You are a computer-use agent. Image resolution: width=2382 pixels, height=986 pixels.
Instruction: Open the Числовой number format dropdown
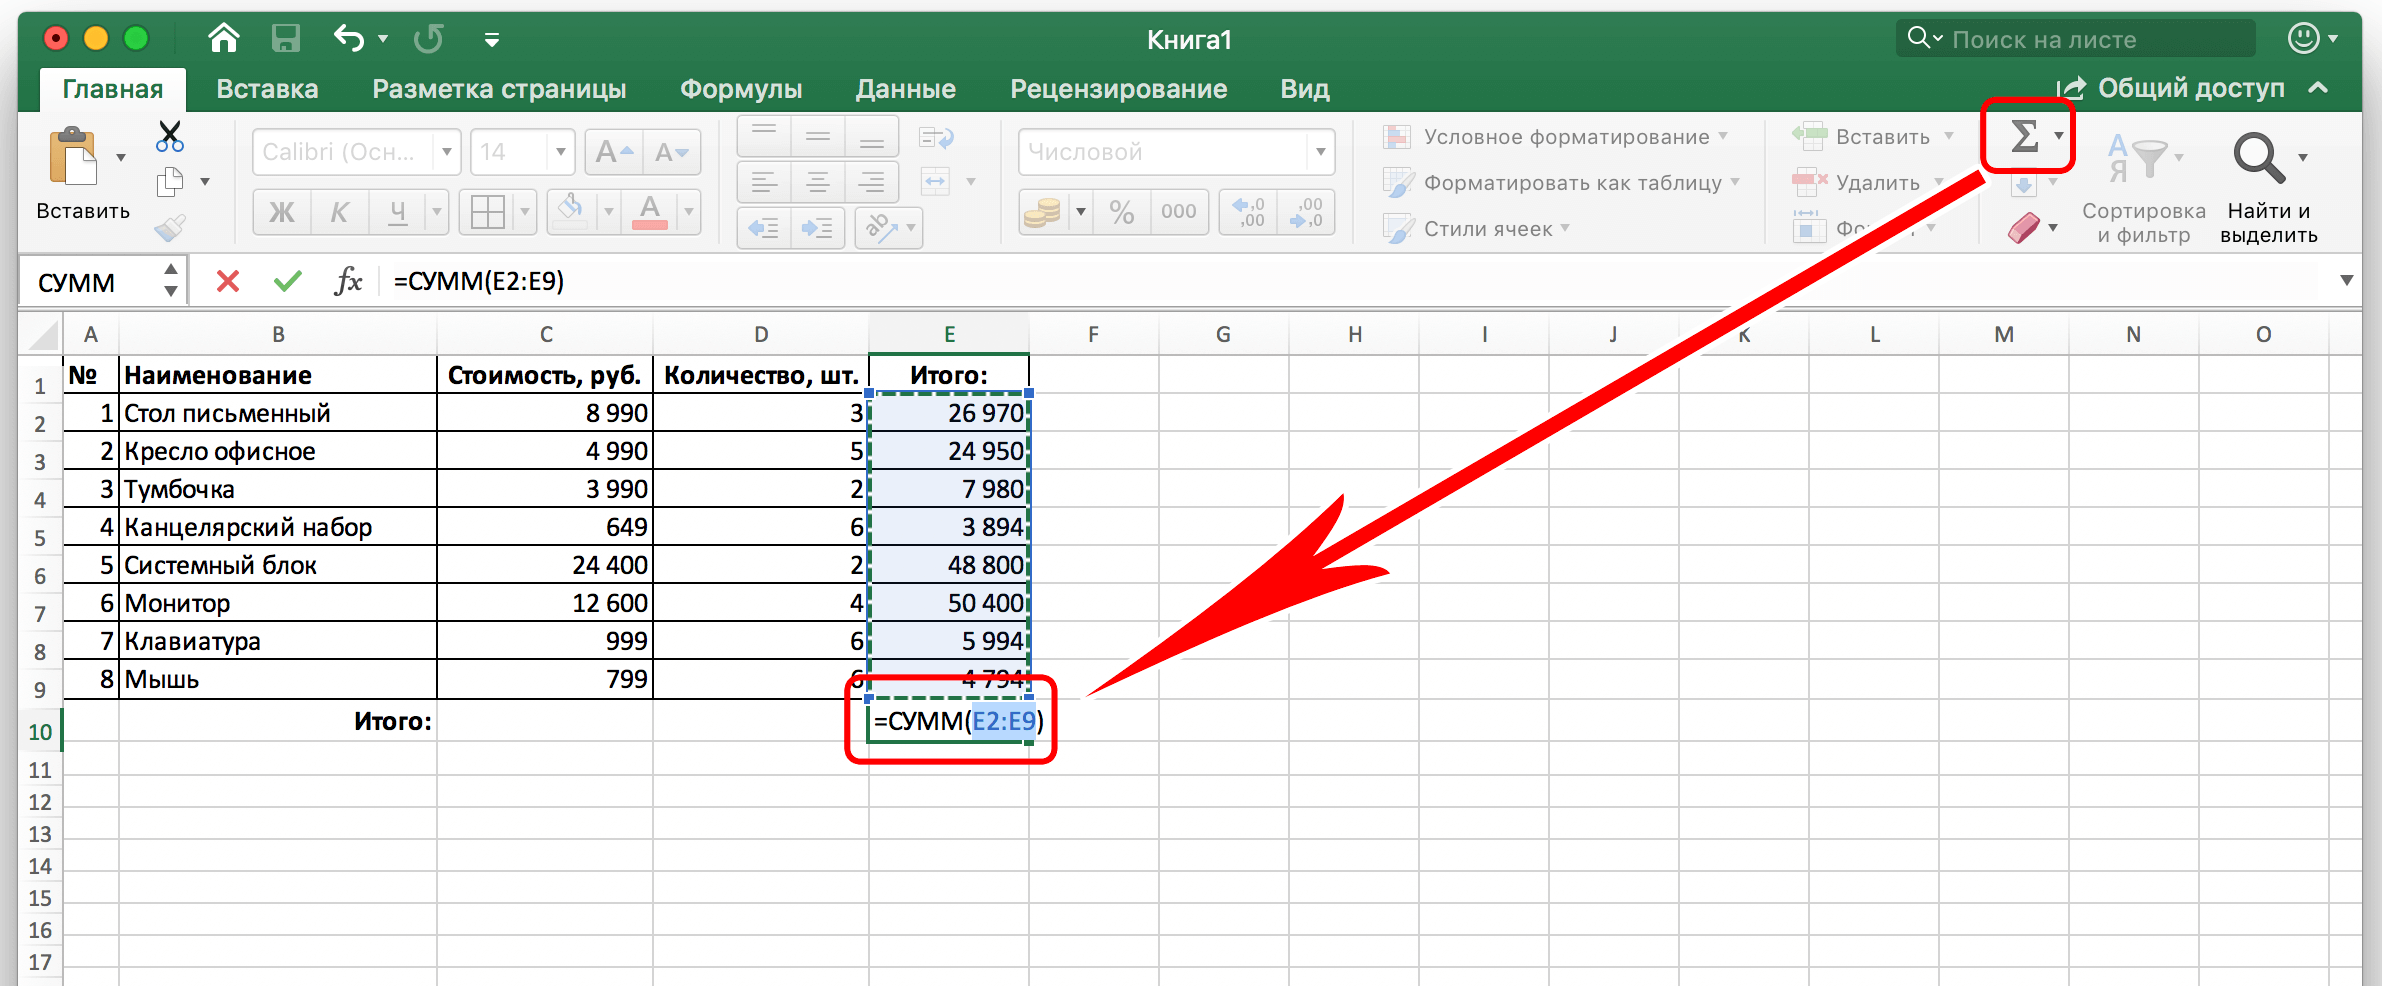[x=1321, y=152]
